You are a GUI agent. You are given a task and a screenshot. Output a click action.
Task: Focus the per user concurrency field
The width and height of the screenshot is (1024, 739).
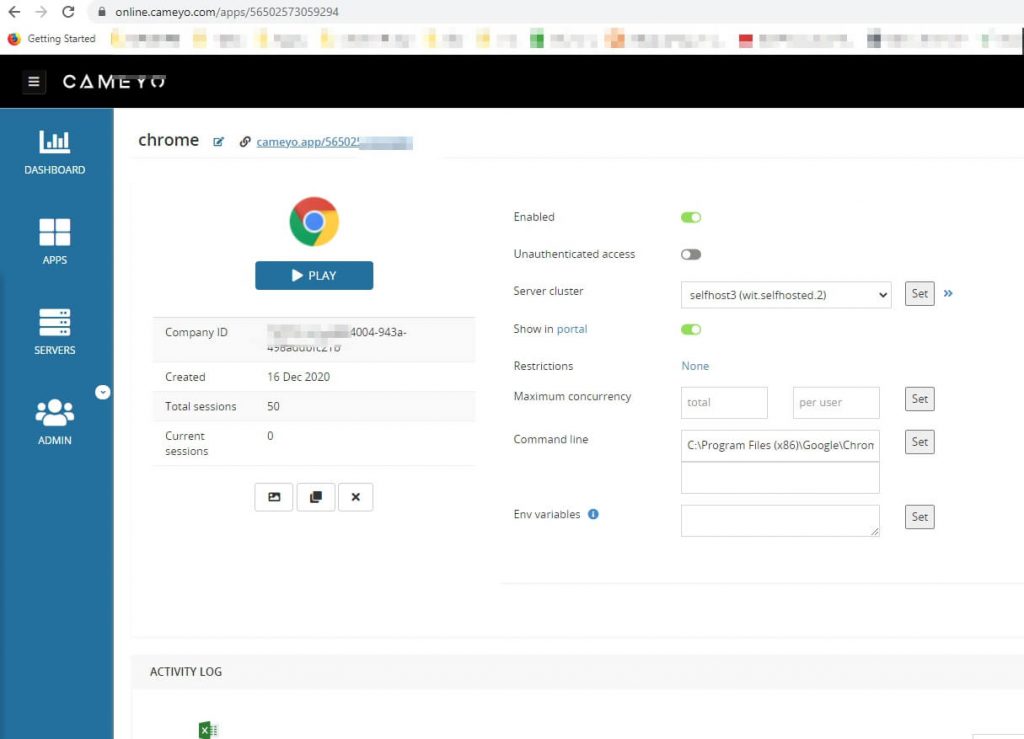pyautogui.click(x=836, y=403)
